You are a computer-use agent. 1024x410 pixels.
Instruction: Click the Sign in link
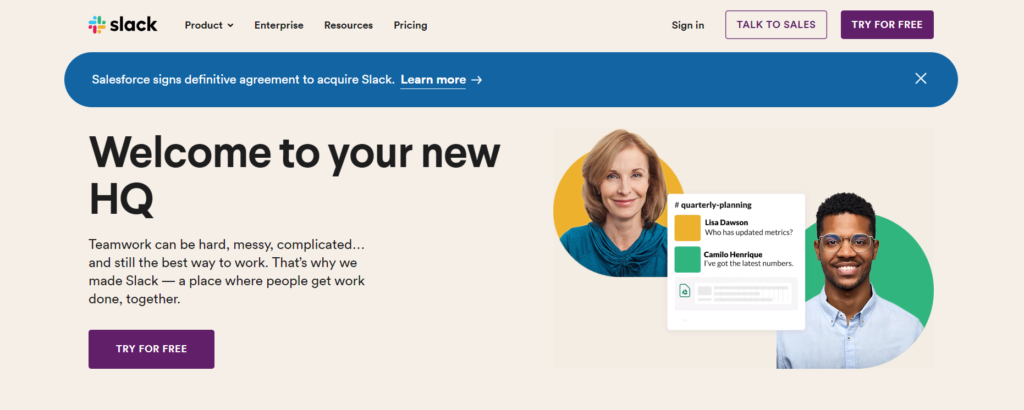point(688,25)
